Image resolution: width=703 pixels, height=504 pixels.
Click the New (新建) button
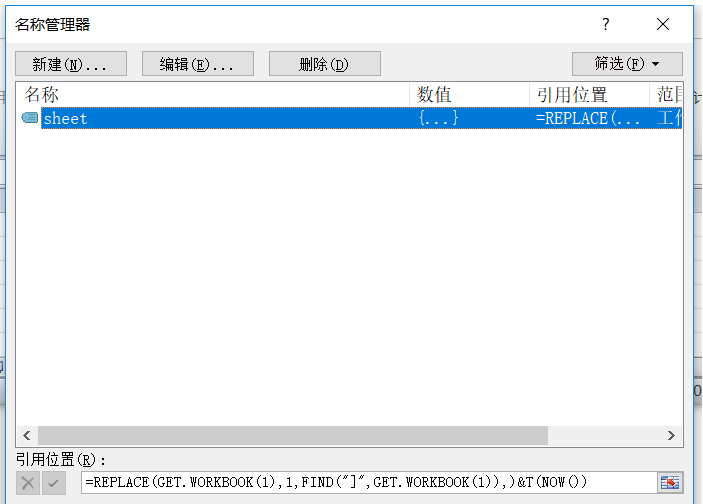71,64
